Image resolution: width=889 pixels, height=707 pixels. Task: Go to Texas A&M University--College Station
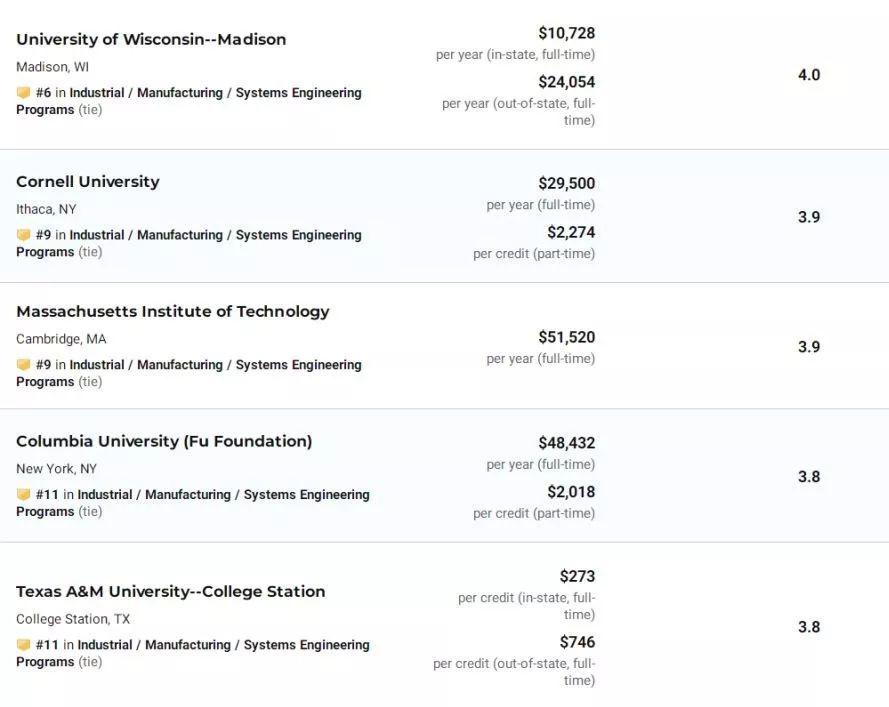(x=171, y=591)
